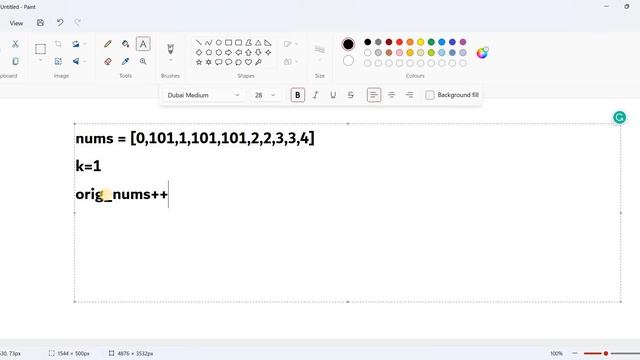
Task: Click the k=1 text line
Action: pos(88,166)
